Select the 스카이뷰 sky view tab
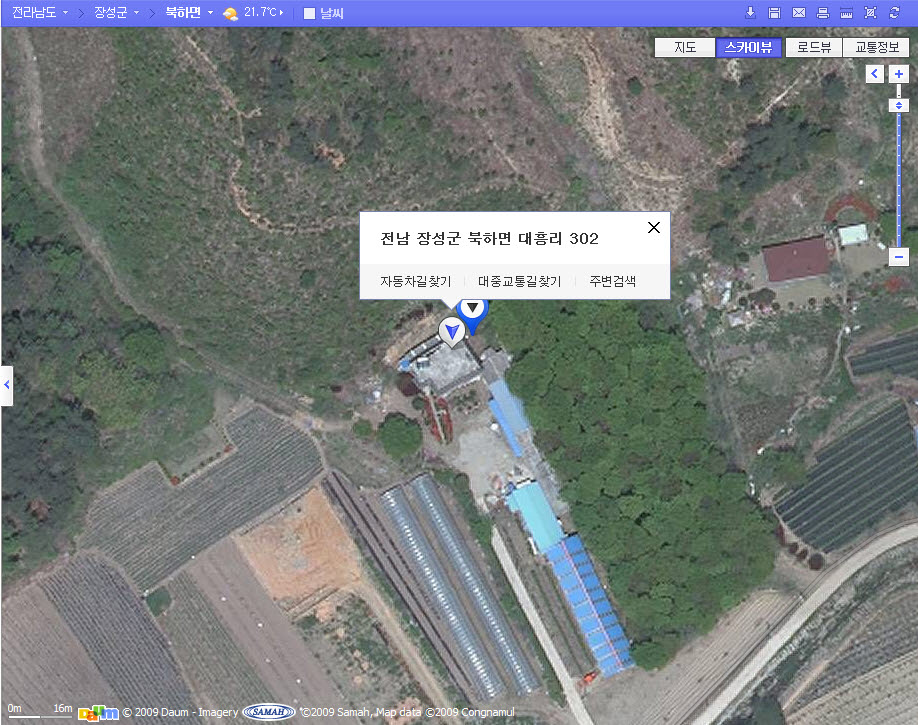Viewport: 918px width, 725px height. [748, 47]
